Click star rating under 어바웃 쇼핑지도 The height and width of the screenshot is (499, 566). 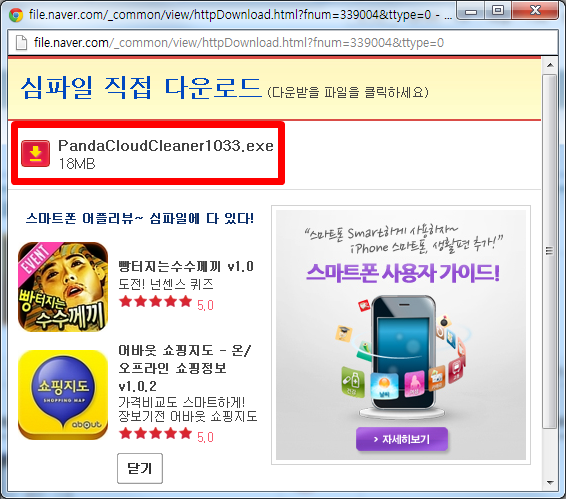156,433
